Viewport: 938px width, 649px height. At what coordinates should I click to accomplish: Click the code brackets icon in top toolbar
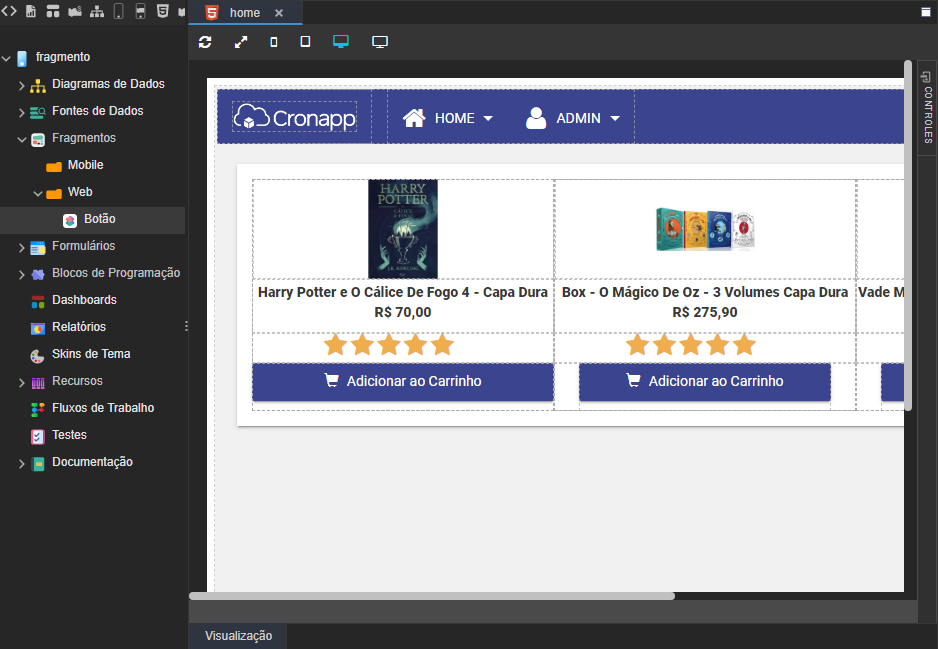click(x=9, y=11)
